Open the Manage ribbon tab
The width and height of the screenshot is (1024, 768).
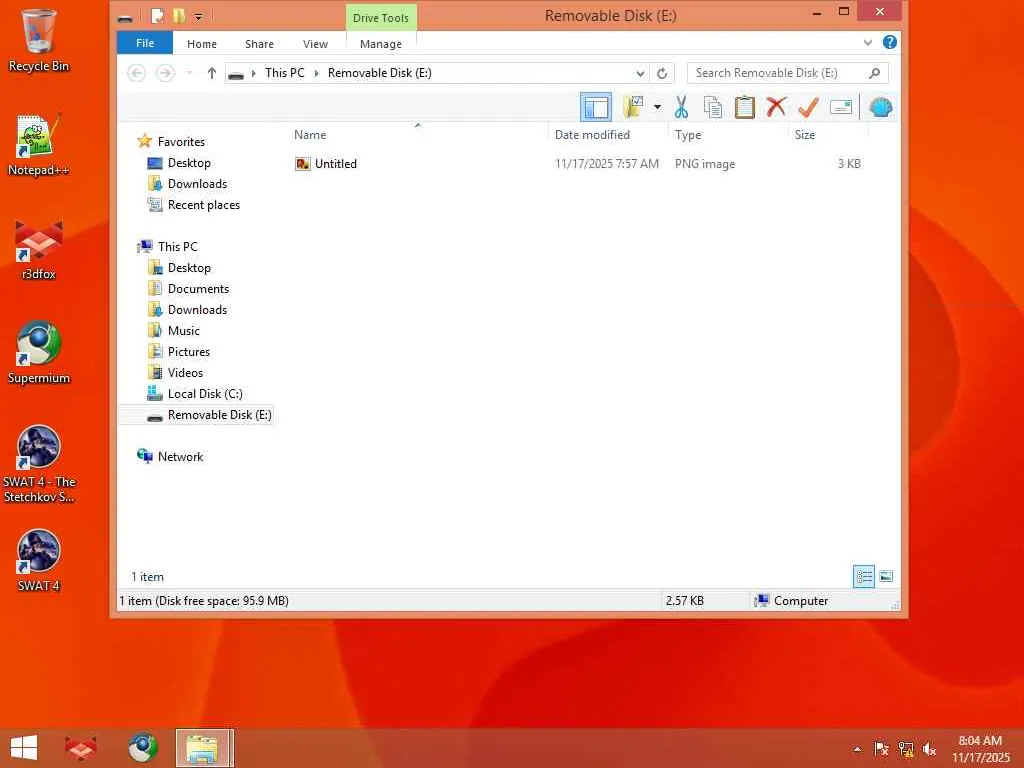click(381, 44)
